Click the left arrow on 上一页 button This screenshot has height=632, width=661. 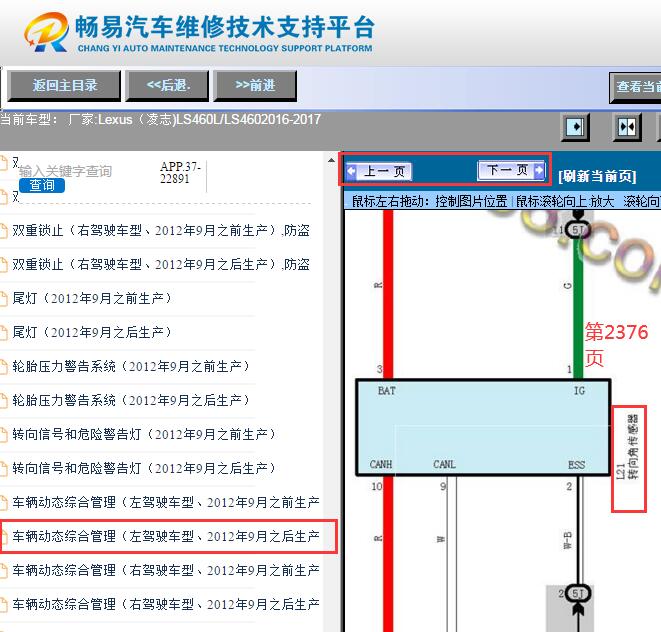[351, 171]
